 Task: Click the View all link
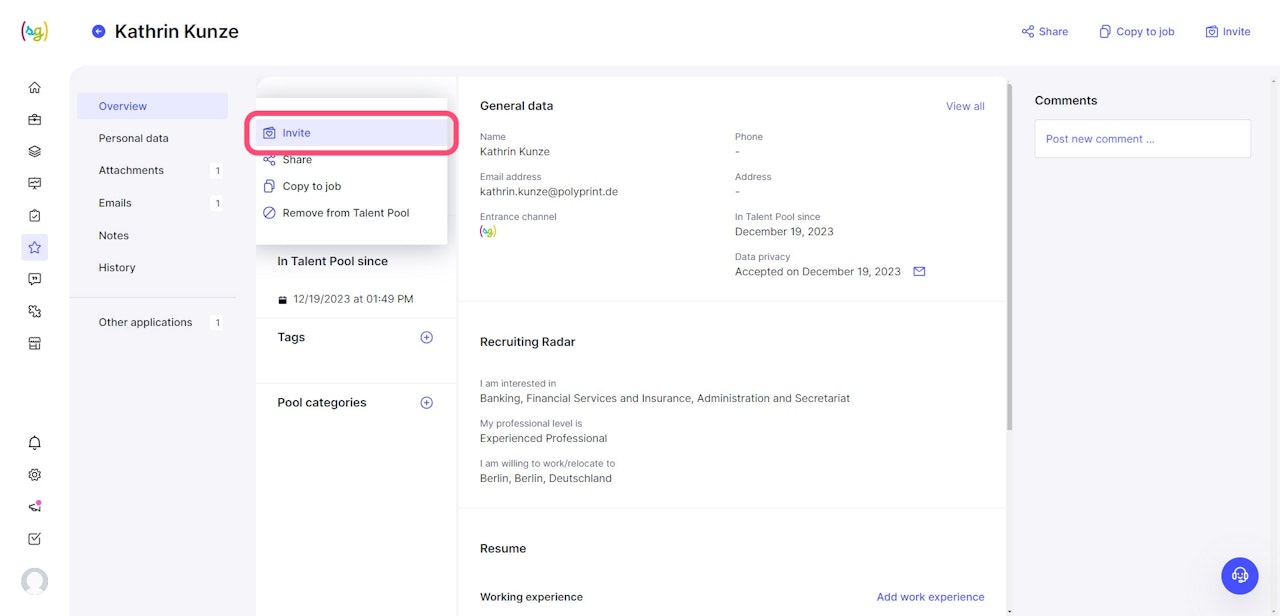tap(965, 106)
